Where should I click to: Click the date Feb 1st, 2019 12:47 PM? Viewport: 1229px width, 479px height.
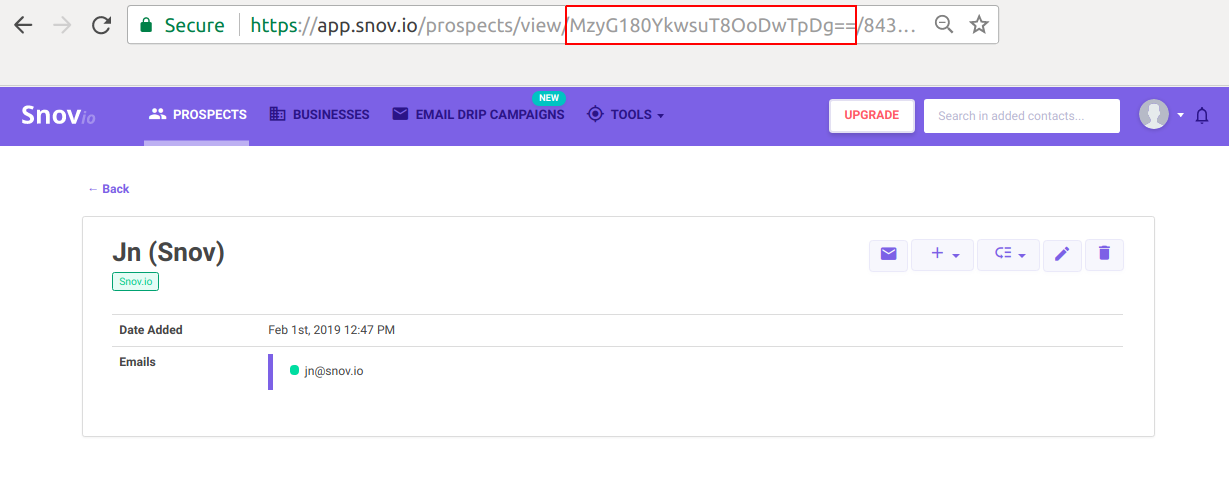[x=331, y=330]
